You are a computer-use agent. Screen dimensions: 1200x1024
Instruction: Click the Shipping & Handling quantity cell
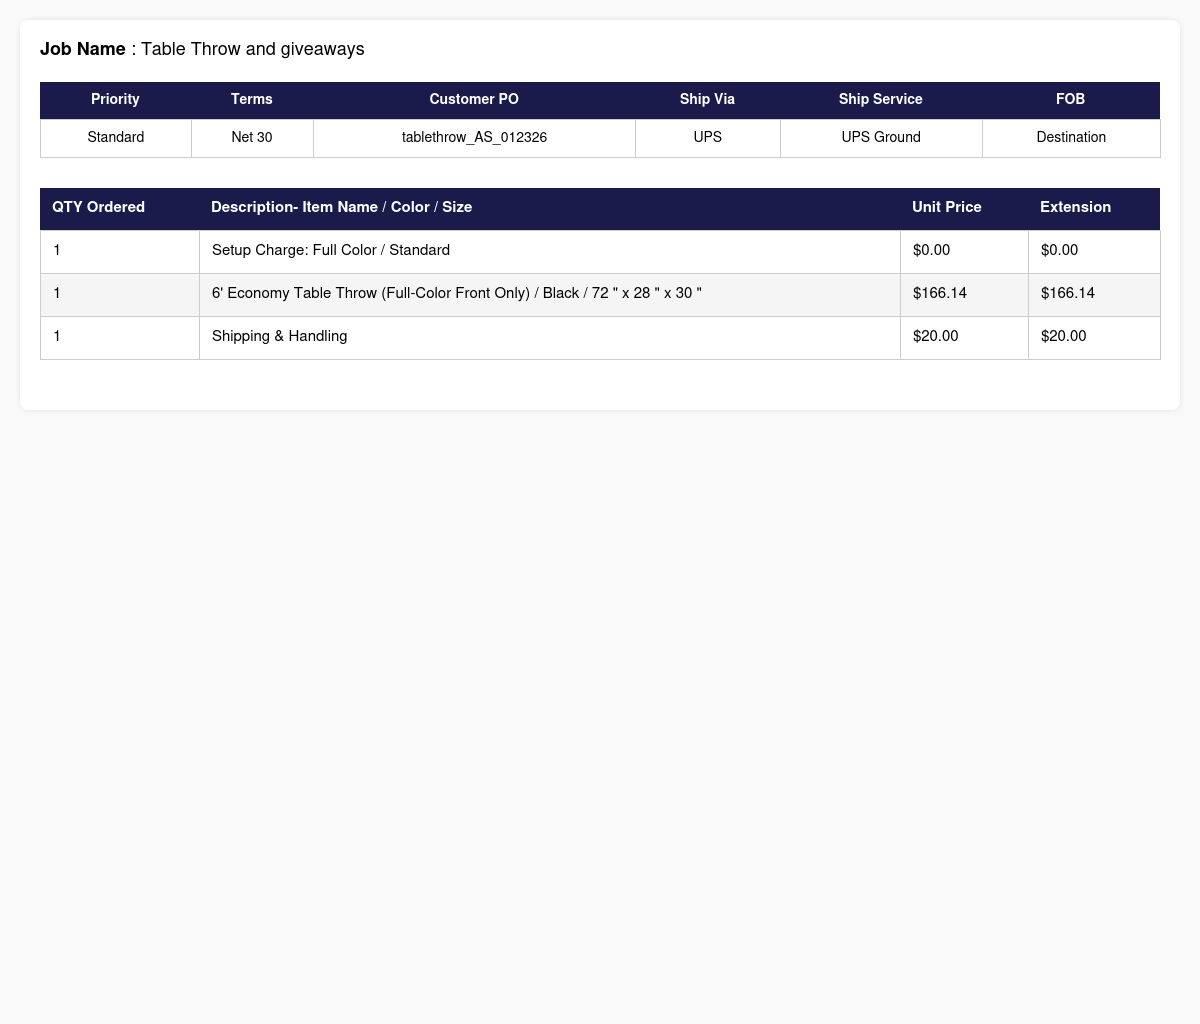click(x=120, y=338)
